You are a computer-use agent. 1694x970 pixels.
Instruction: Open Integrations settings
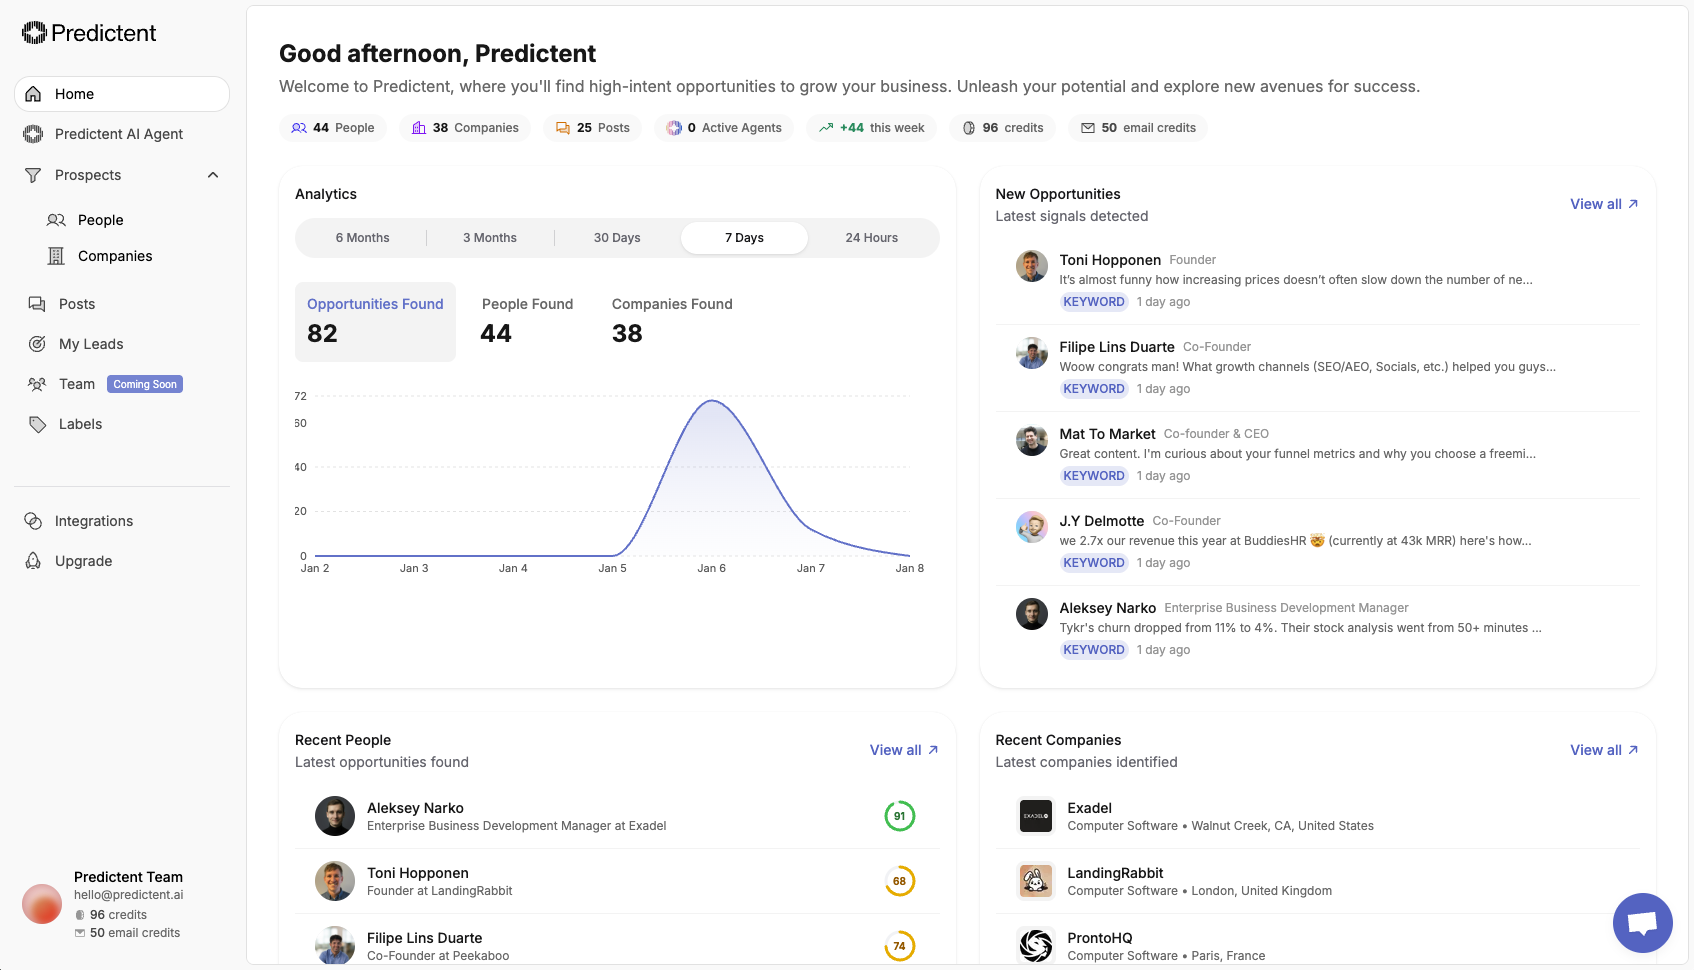(x=94, y=521)
